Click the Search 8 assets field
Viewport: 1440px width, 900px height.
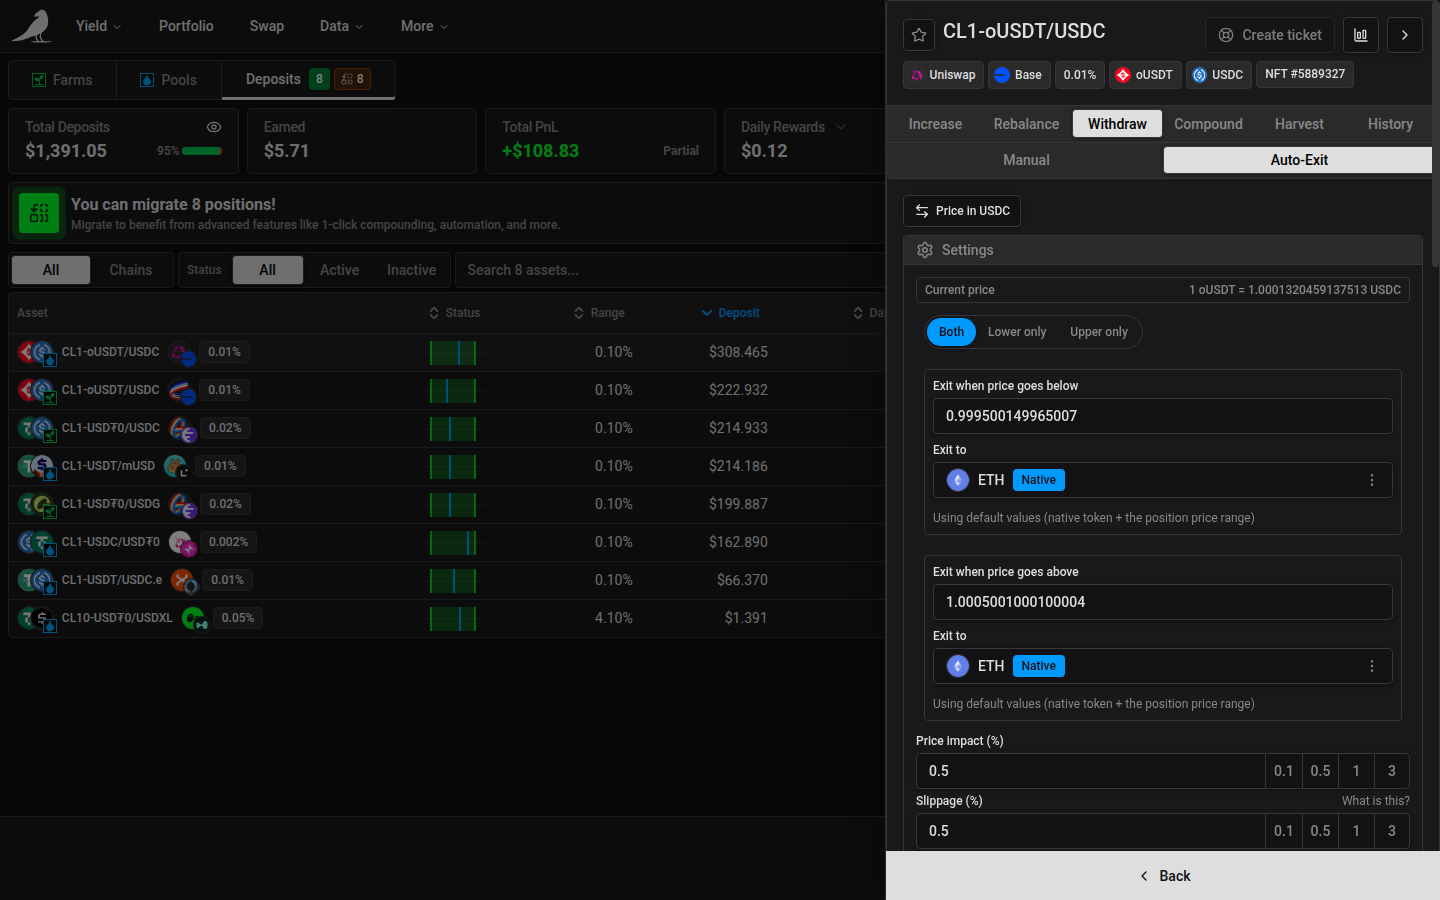pos(668,270)
